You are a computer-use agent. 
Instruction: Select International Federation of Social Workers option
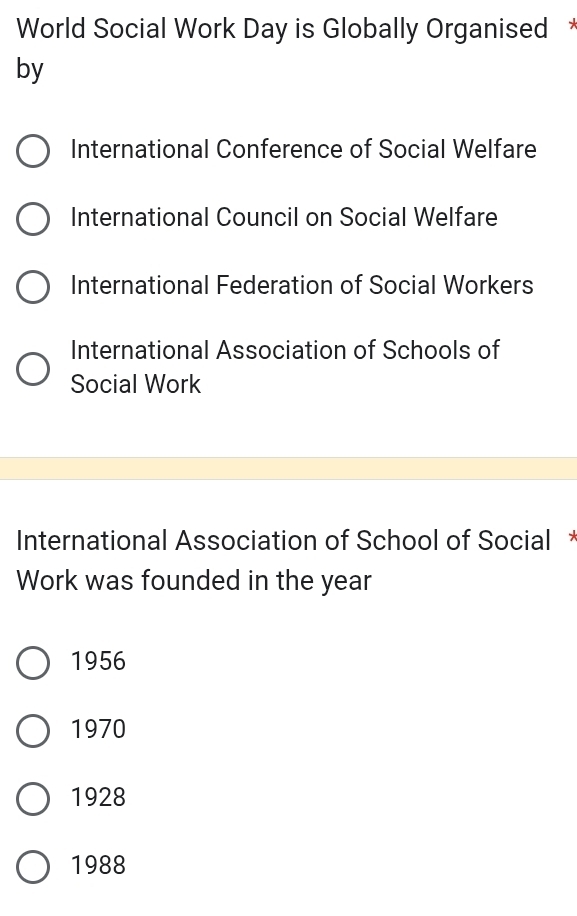point(33,287)
